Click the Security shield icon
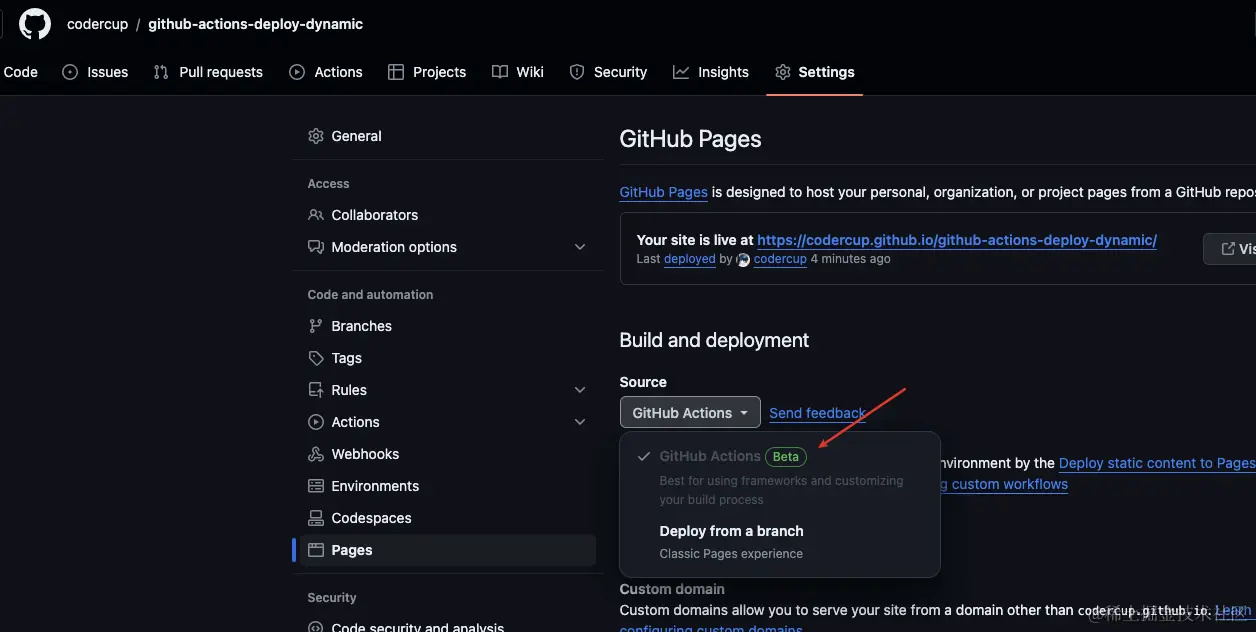The height and width of the screenshot is (632, 1256). tap(577, 72)
